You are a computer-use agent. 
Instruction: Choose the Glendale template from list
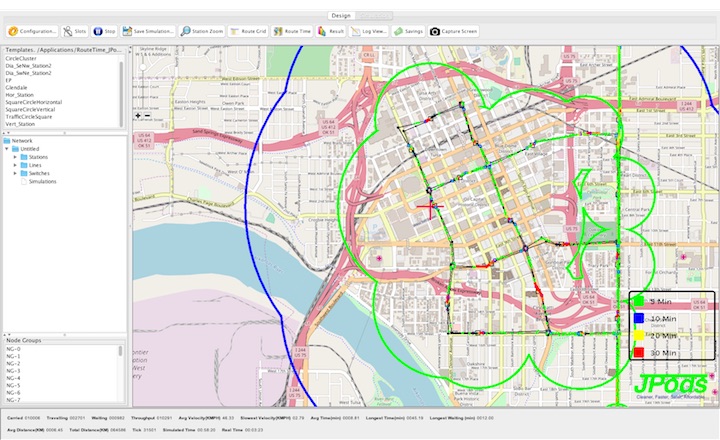click(16, 87)
